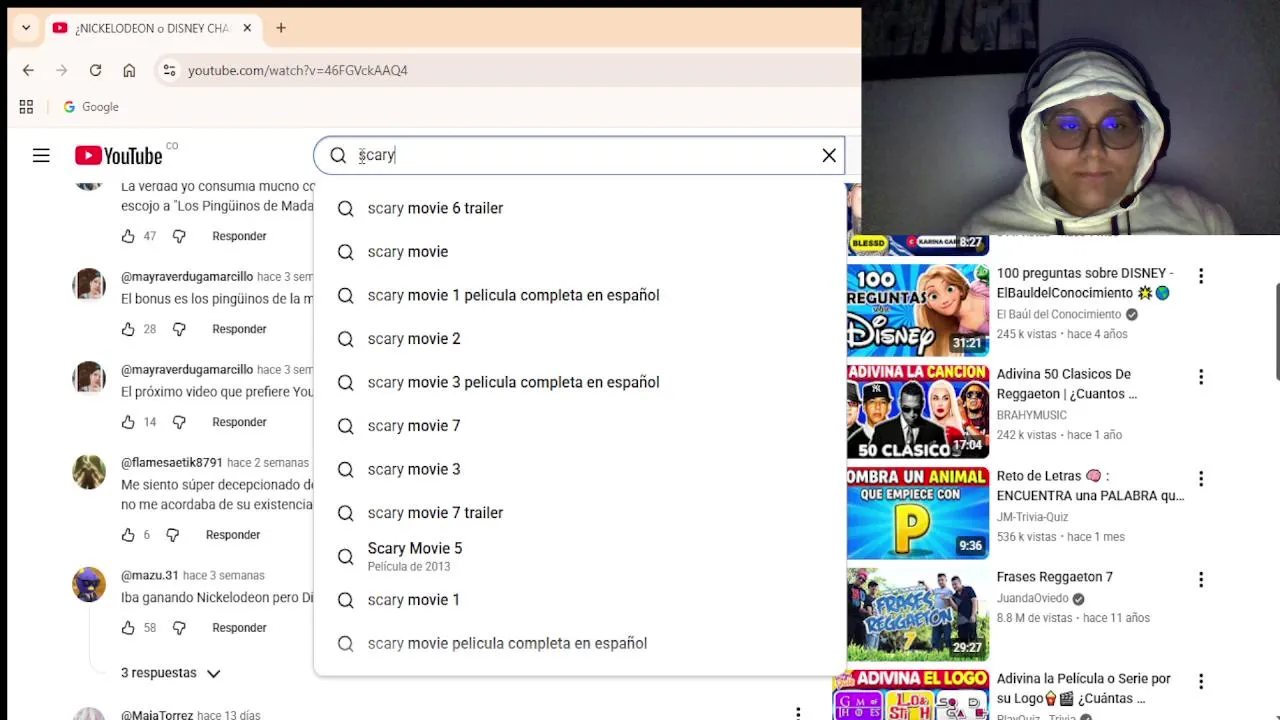1280x720 pixels.
Task: Click the browser forward arrow
Action: 62,70
